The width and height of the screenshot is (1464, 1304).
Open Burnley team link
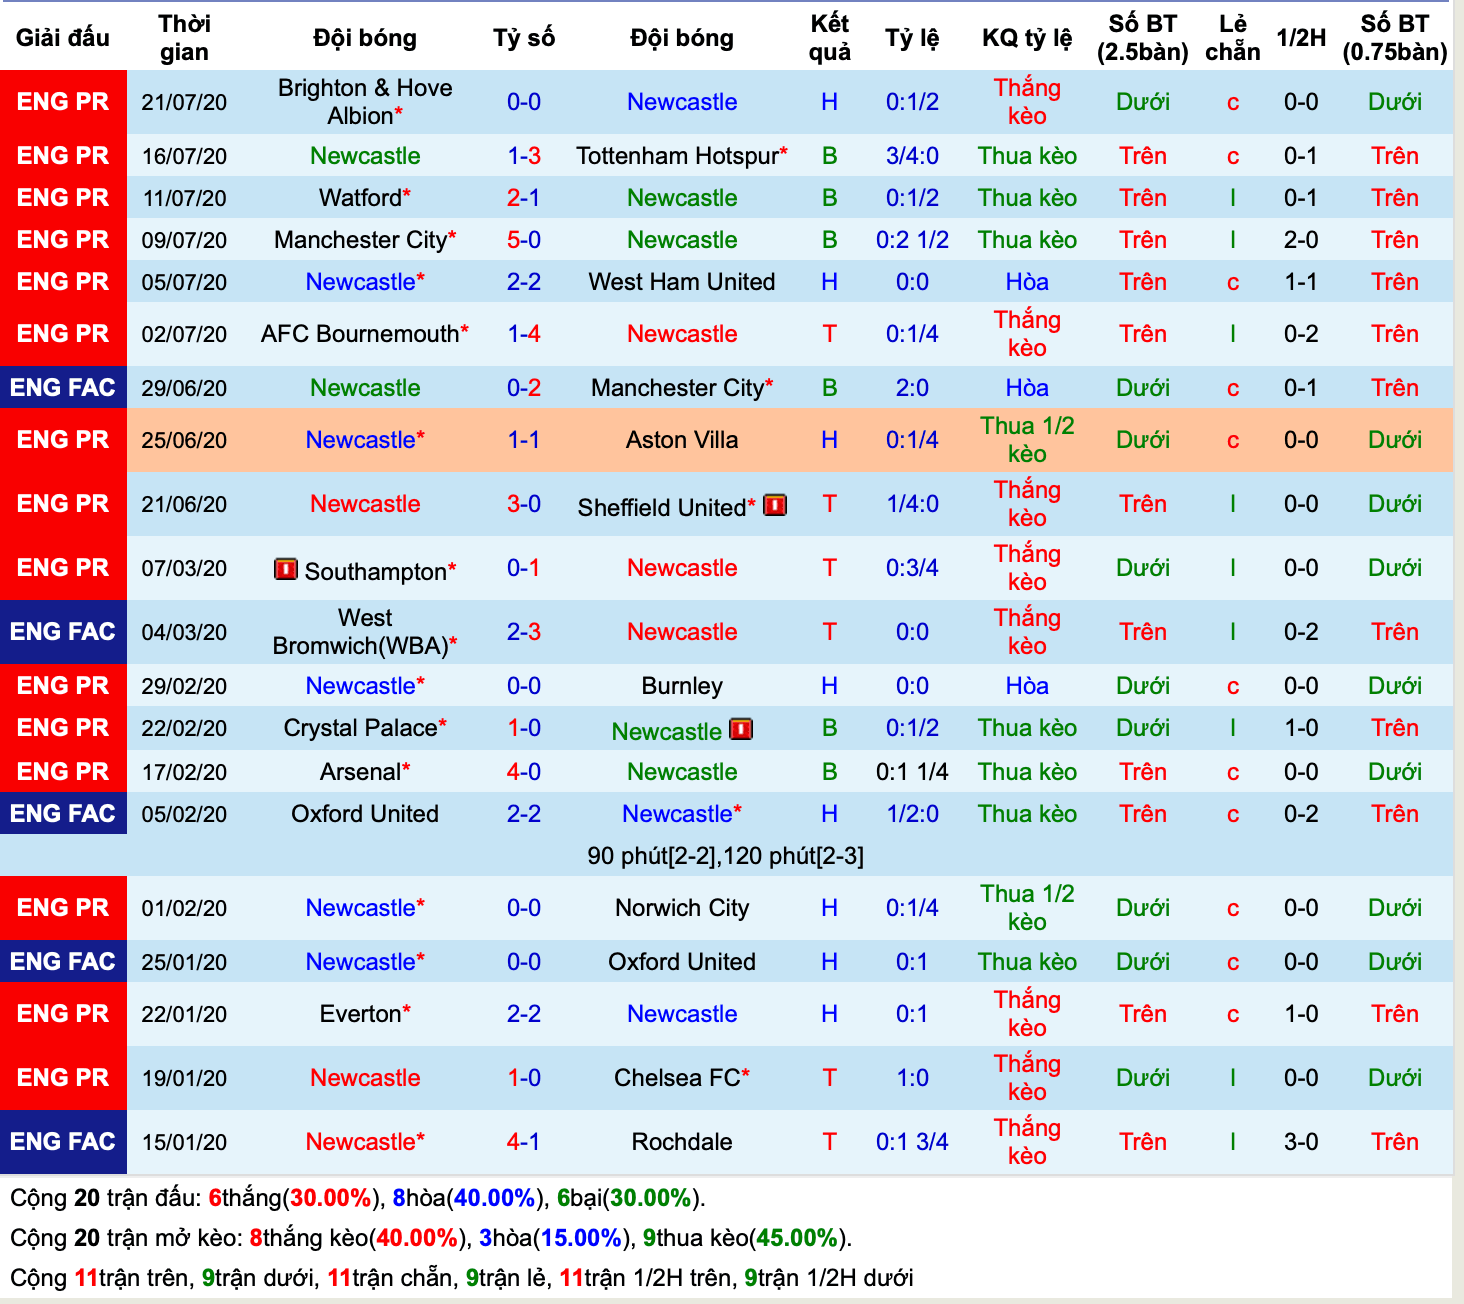pyautogui.click(x=682, y=686)
